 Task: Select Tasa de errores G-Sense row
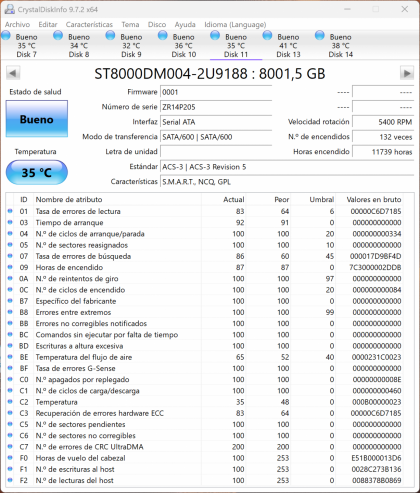(204, 368)
